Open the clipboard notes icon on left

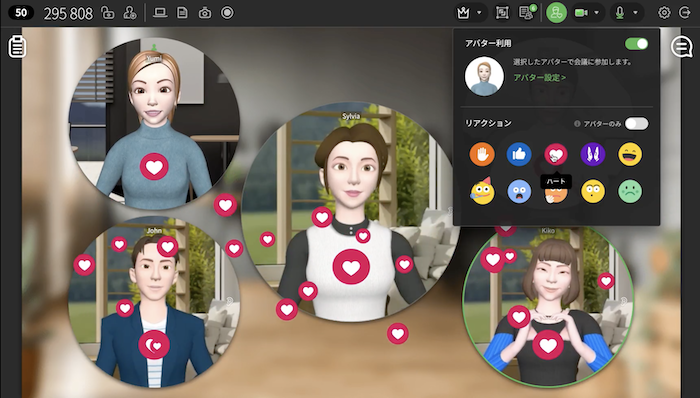click(x=17, y=46)
